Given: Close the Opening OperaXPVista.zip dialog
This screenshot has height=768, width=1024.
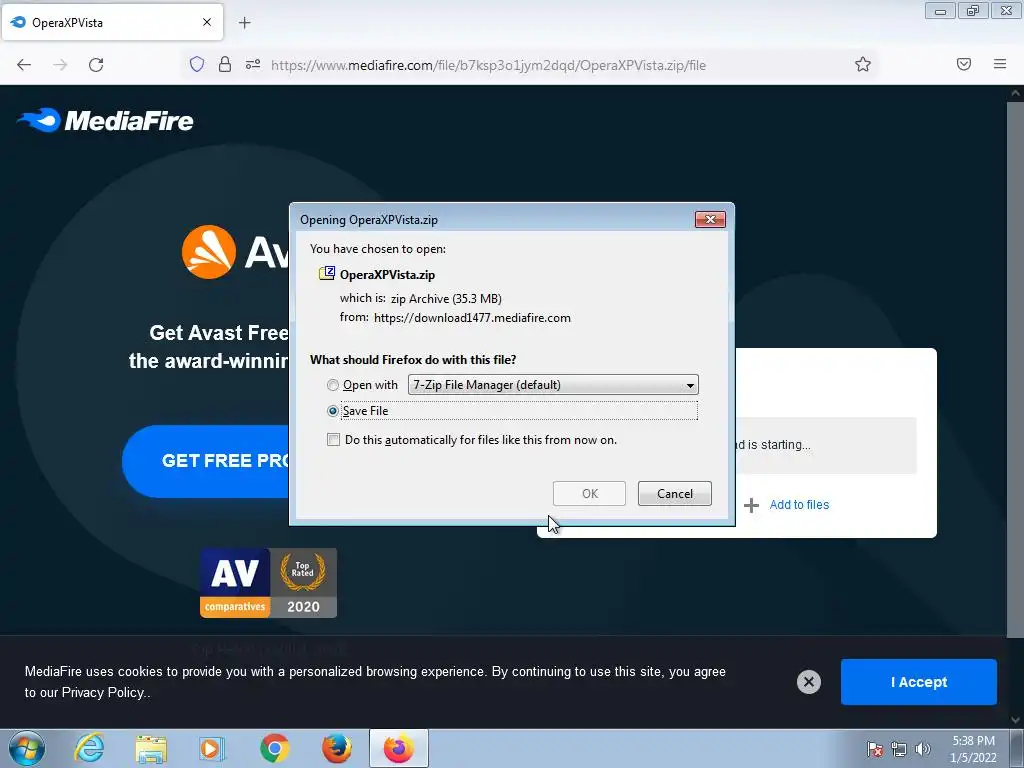Looking at the screenshot, I should tap(710, 219).
